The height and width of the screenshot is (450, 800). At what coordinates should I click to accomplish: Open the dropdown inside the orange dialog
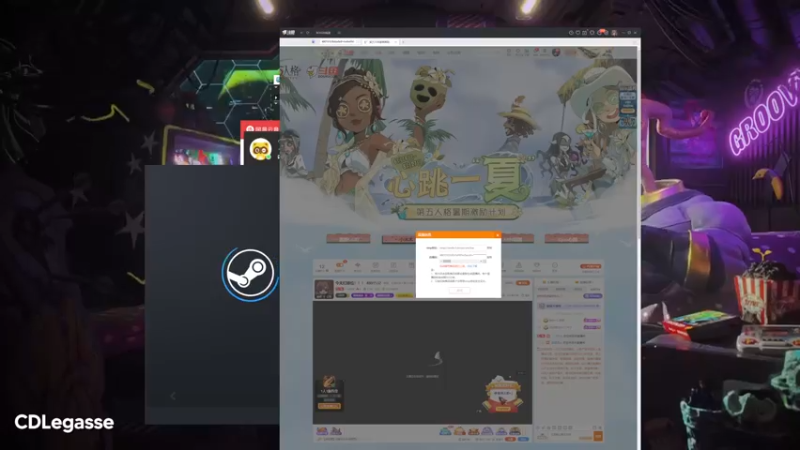[x=463, y=261]
